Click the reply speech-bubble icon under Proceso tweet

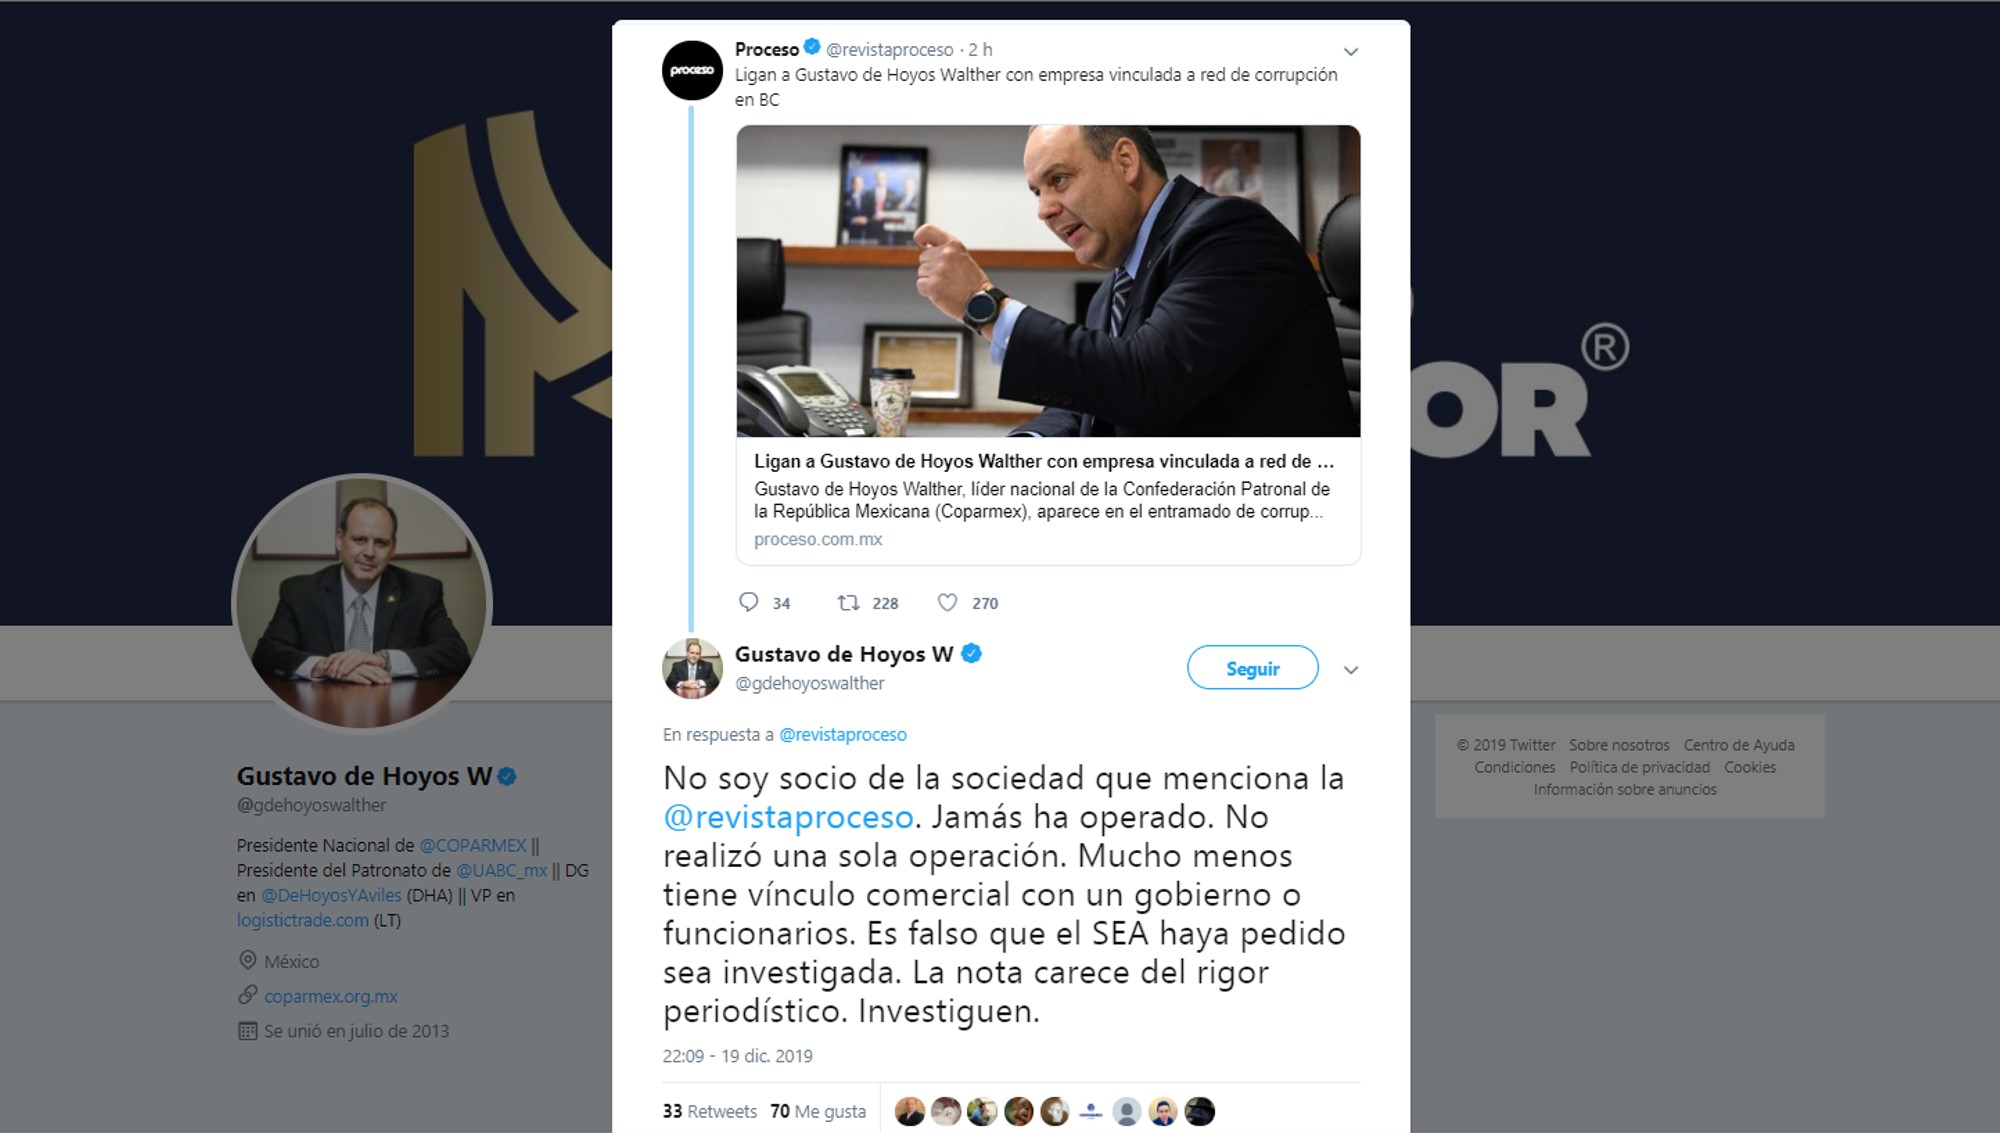[748, 602]
